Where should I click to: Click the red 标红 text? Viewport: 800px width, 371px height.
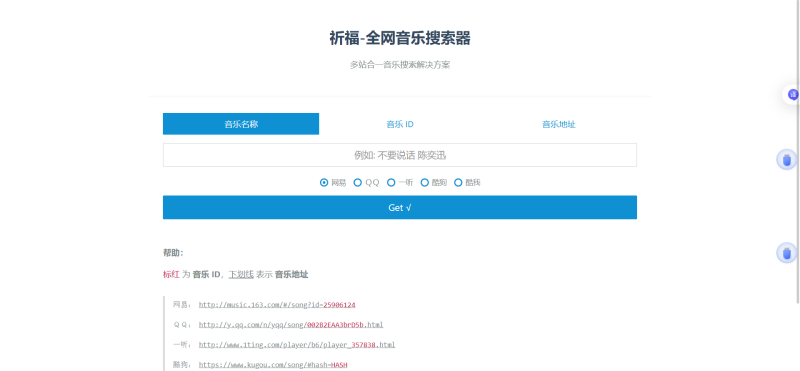click(x=171, y=275)
